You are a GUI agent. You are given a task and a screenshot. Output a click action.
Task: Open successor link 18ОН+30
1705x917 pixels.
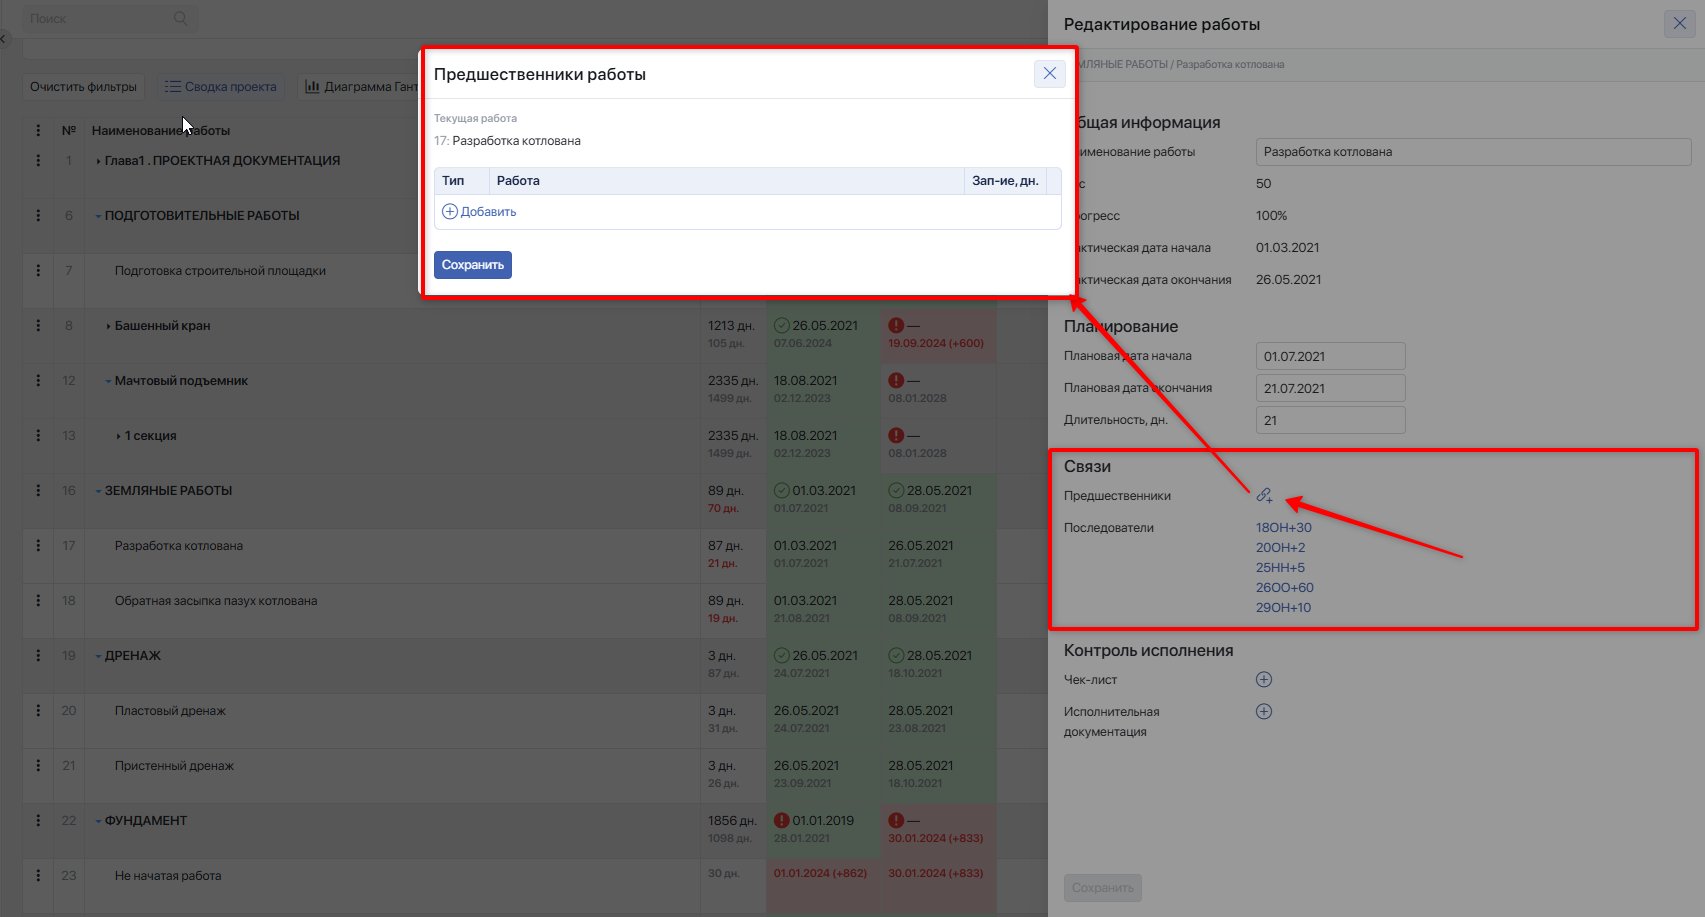pyautogui.click(x=1284, y=528)
